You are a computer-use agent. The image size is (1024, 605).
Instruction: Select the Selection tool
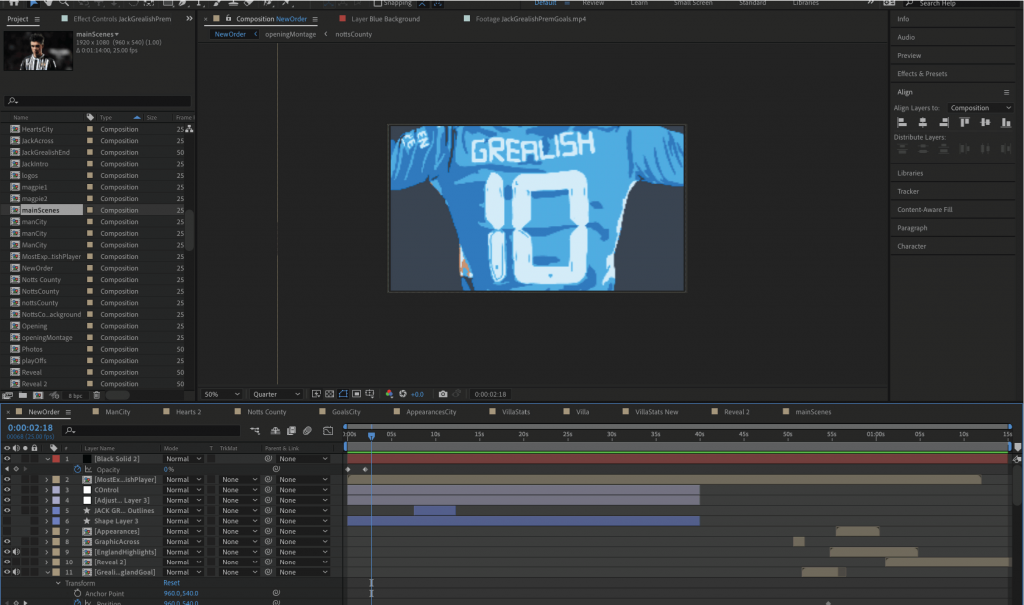pyautogui.click(x=34, y=4)
